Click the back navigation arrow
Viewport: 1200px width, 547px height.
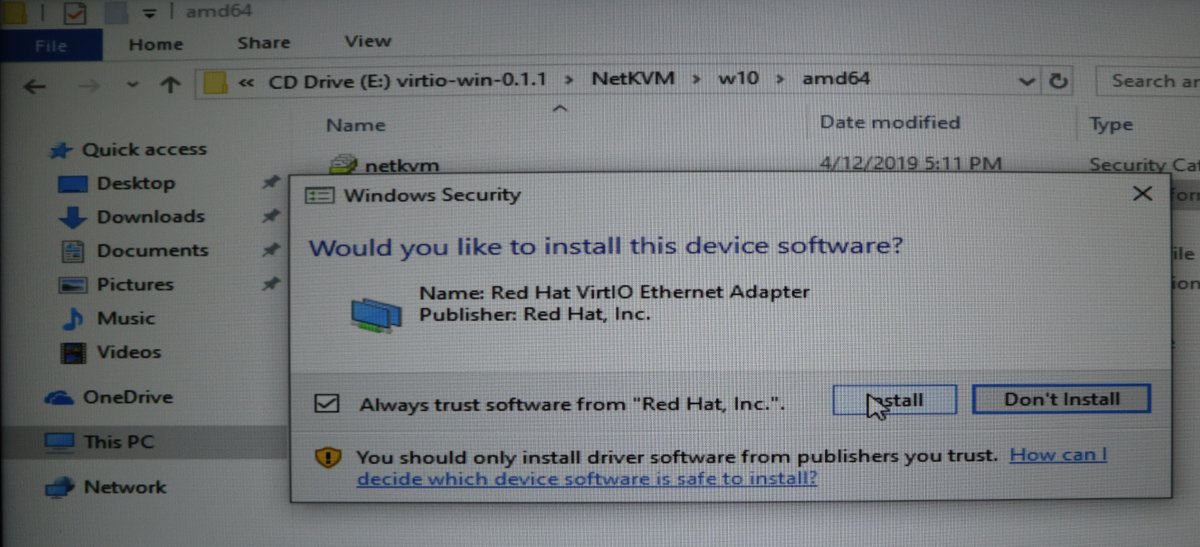point(34,86)
